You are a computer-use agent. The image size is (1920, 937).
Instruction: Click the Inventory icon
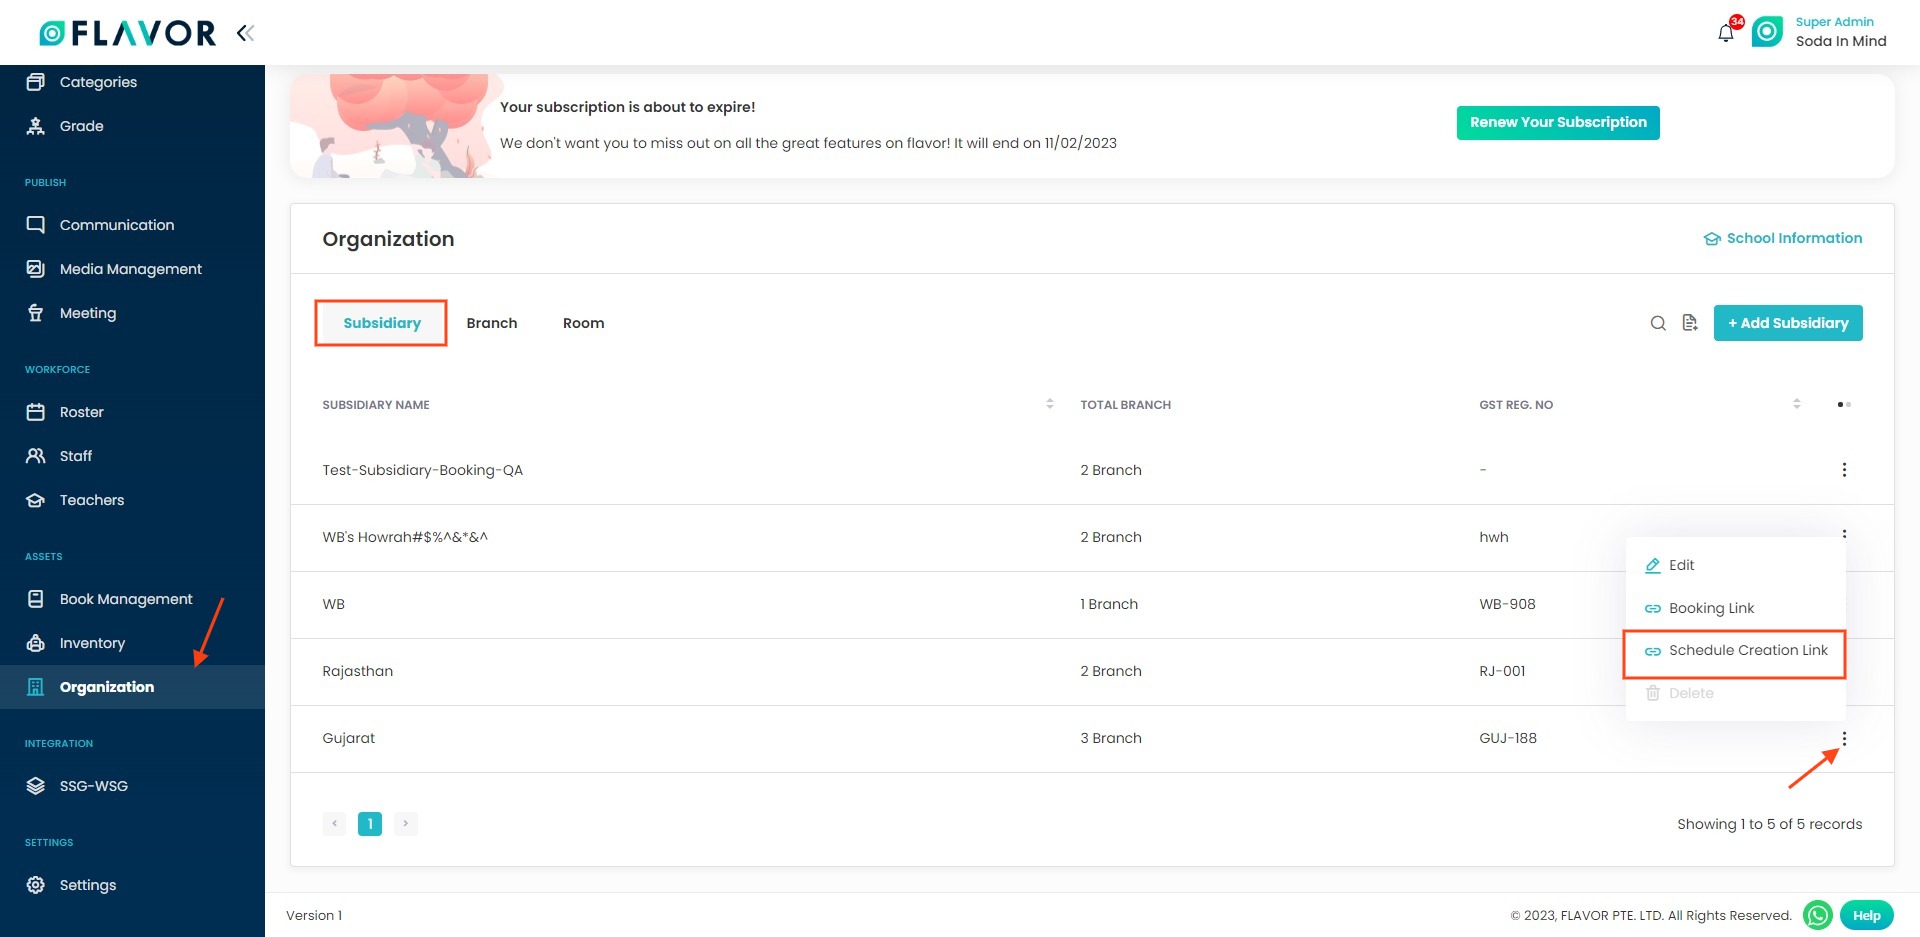point(36,643)
